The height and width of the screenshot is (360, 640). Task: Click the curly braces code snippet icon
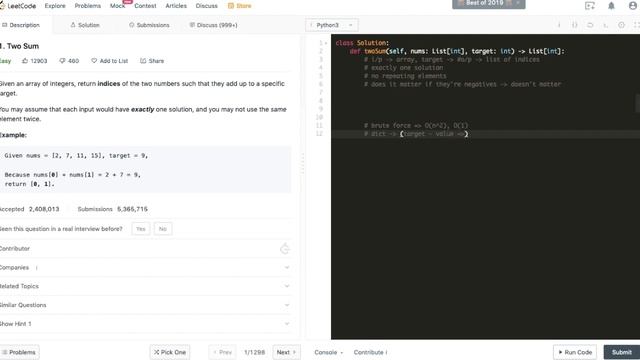point(574,25)
